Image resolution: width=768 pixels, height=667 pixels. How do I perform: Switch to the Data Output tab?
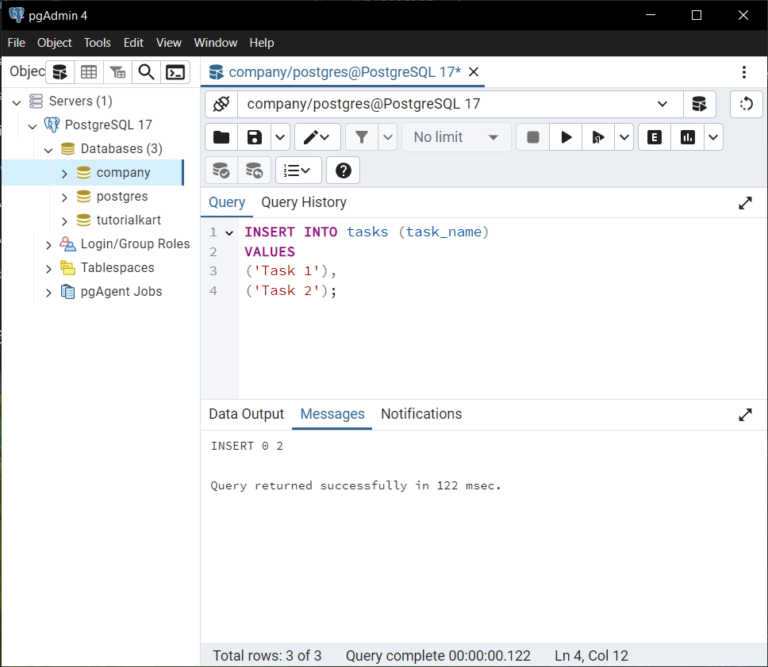point(246,414)
